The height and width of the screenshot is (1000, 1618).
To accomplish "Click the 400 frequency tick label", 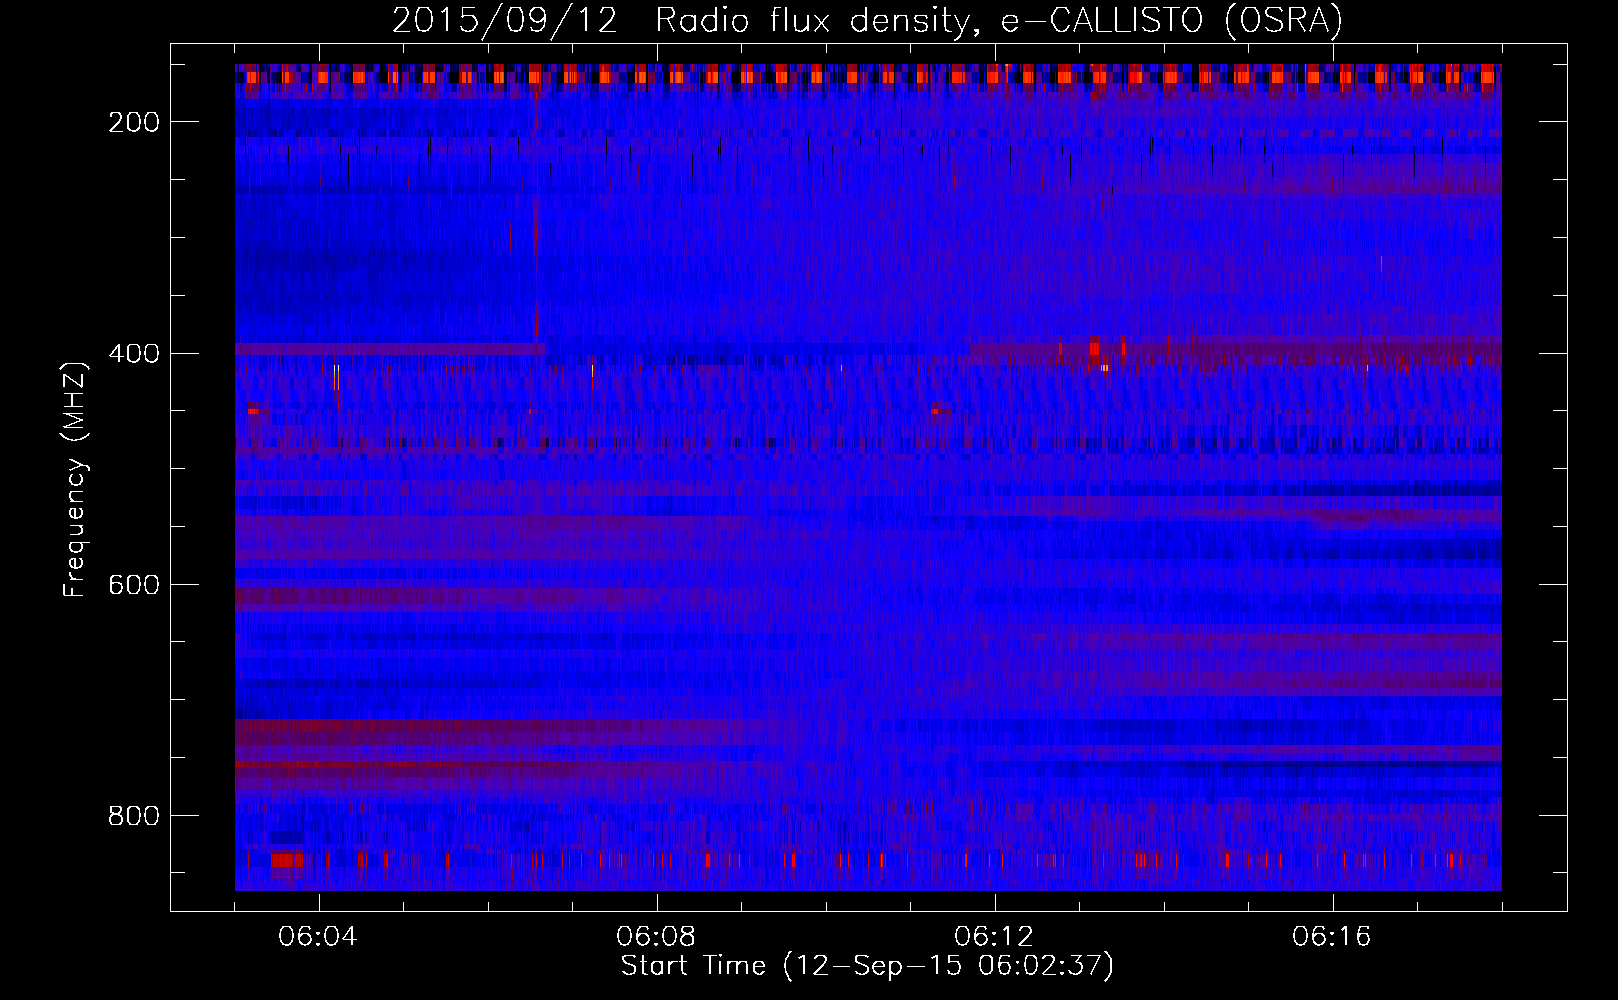I will [x=134, y=354].
